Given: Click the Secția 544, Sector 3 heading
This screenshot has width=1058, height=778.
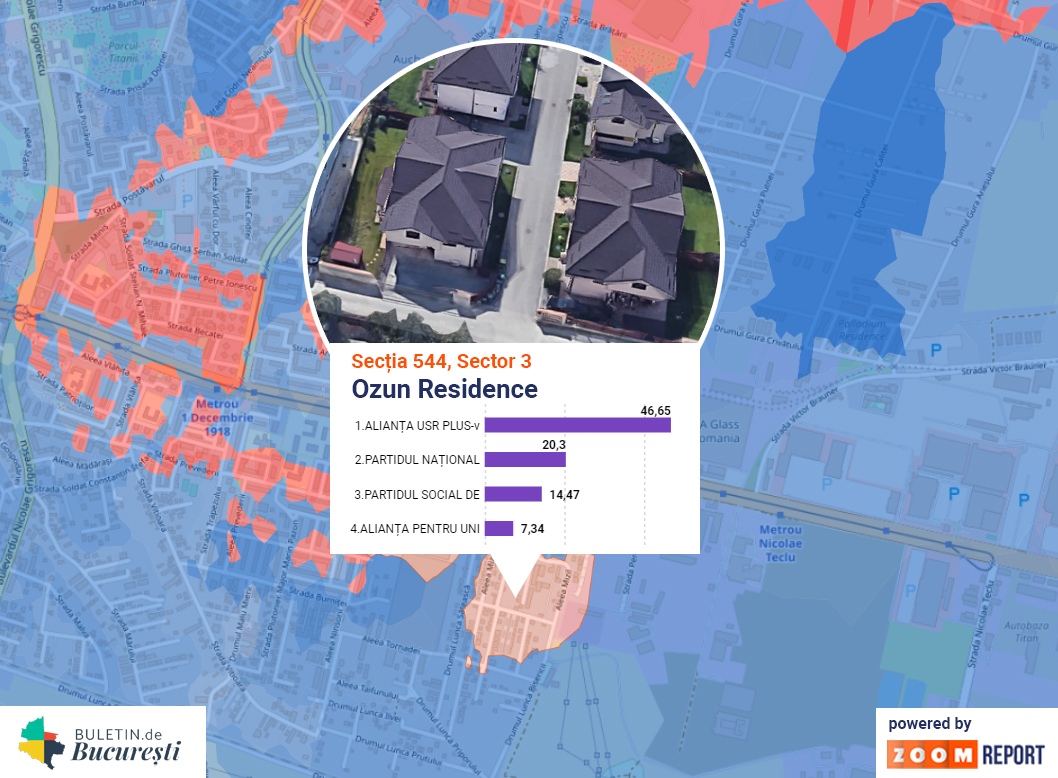Looking at the screenshot, I should pos(441,361).
